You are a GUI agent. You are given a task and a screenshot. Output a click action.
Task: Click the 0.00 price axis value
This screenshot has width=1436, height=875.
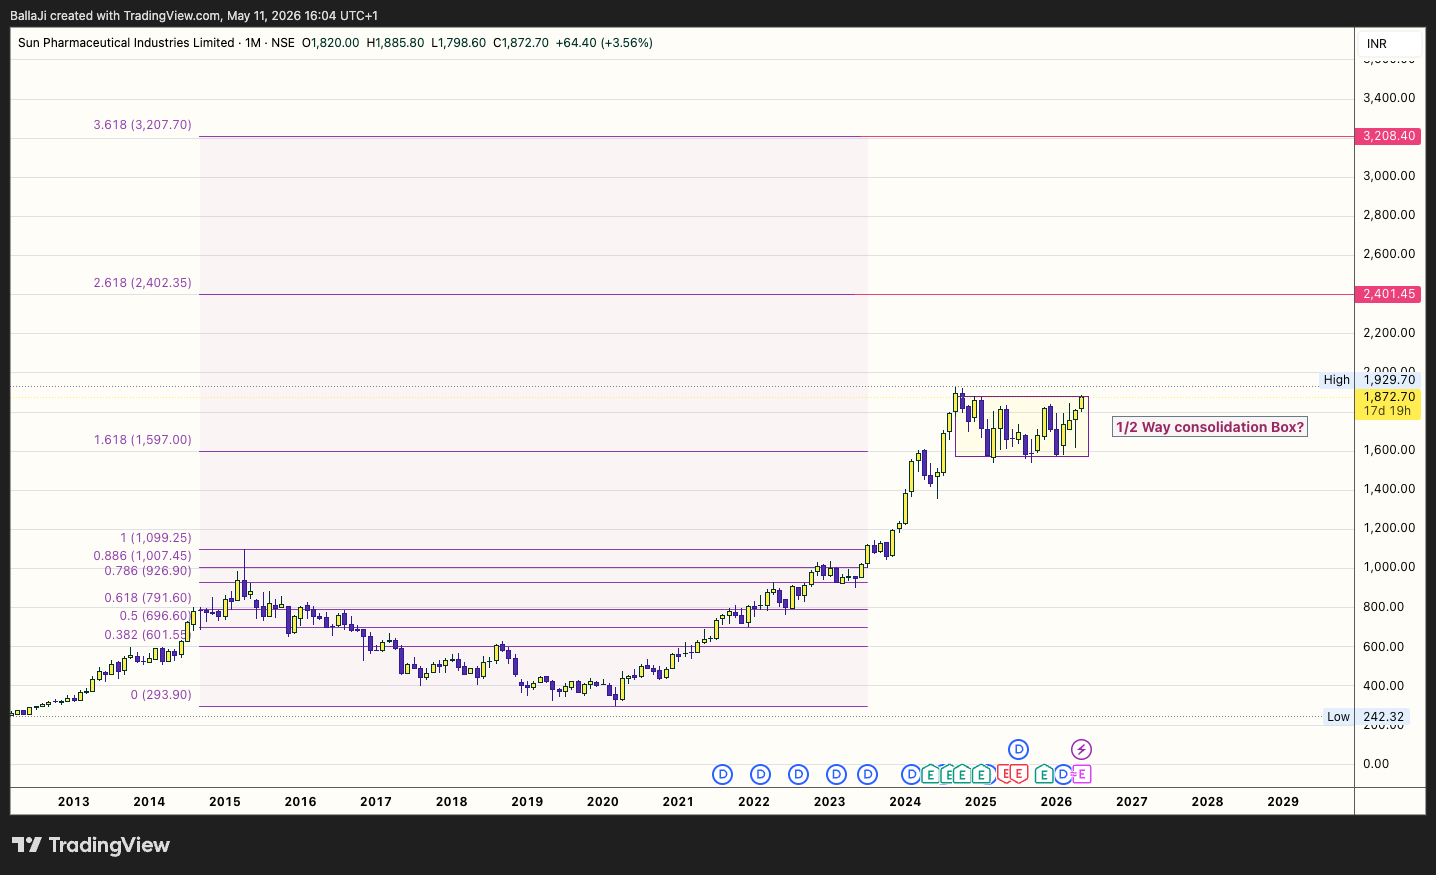pyautogui.click(x=1376, y=764)
